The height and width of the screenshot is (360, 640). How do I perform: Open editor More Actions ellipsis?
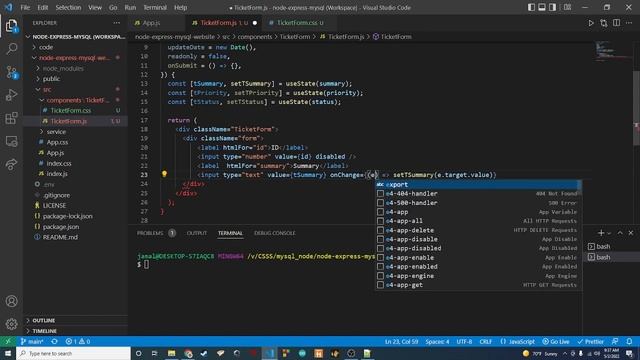[x=629, y=23]
